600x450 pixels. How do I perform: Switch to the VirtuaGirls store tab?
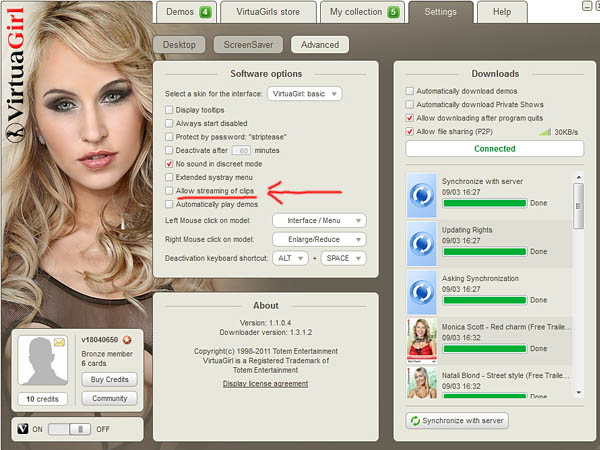click(268, 12)
